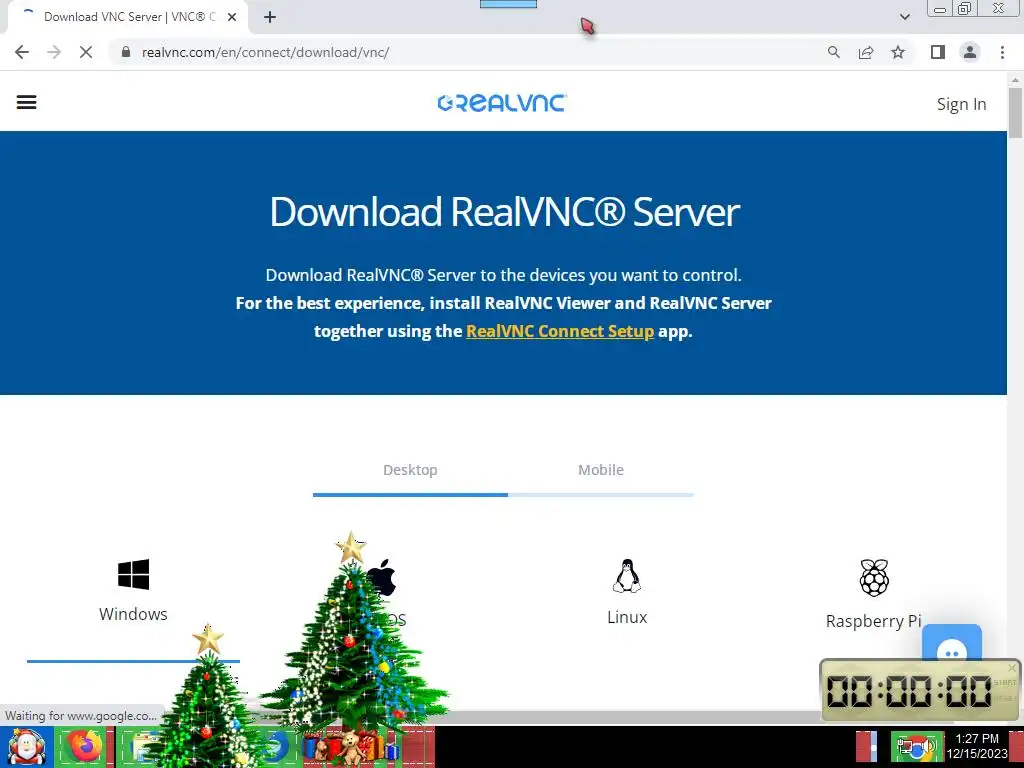The width and height of the screenshot is (1024, 768).
Task: Open a new browser tab
Action: pos(270,17)
